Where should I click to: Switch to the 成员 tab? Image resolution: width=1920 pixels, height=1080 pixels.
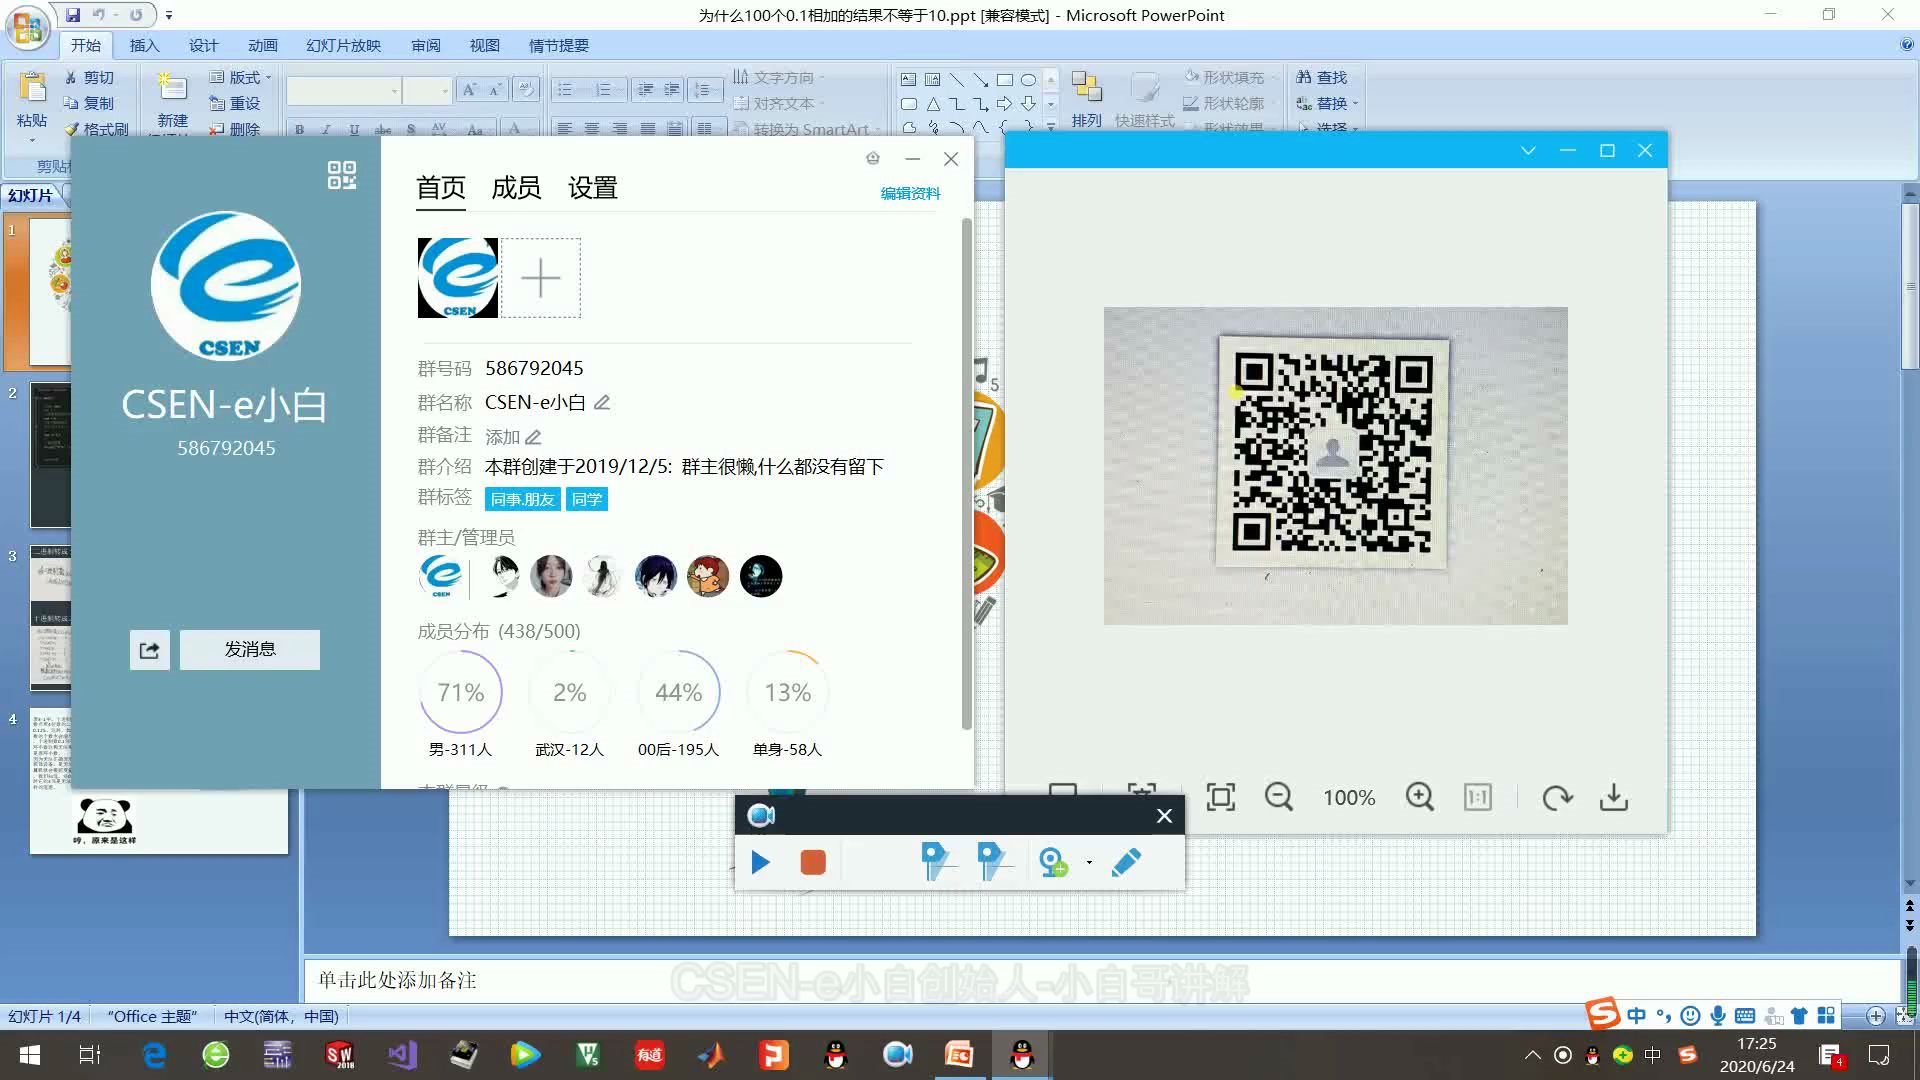pos(515,187)
